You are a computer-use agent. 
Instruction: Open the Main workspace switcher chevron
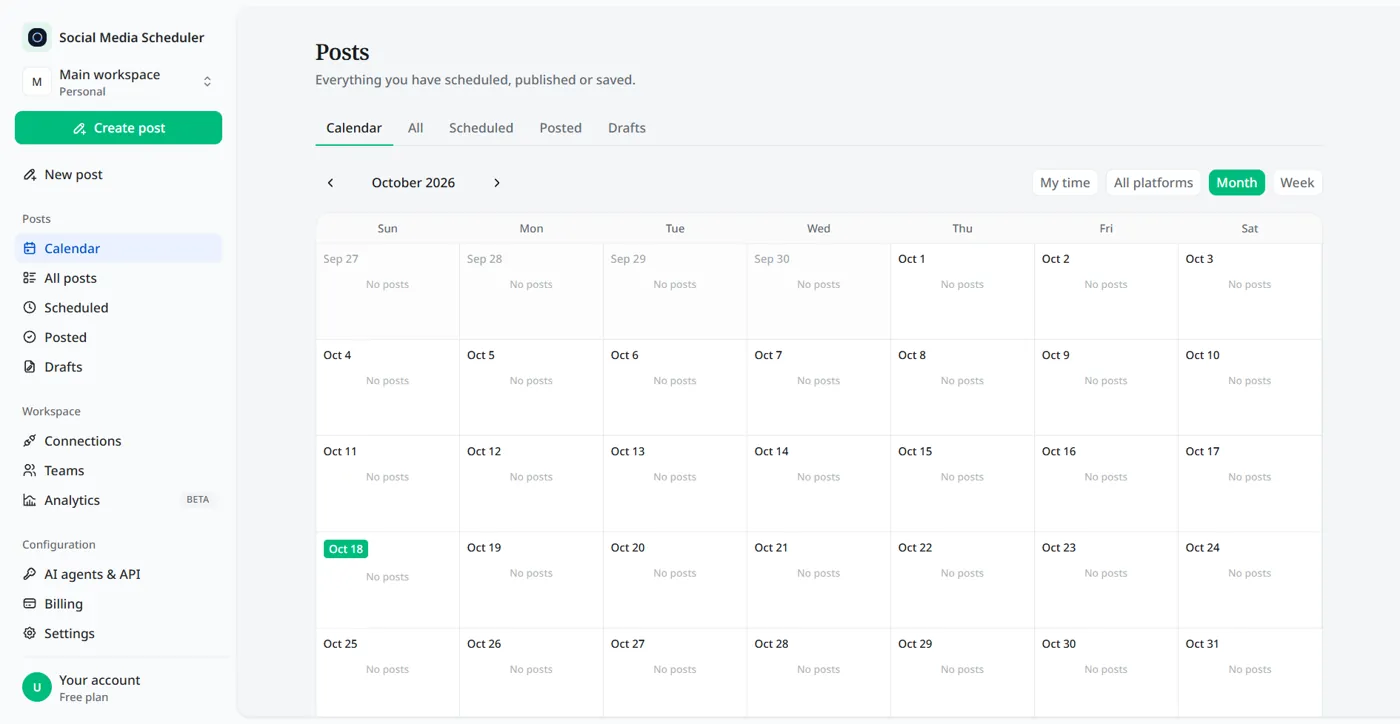pos(207,82)
